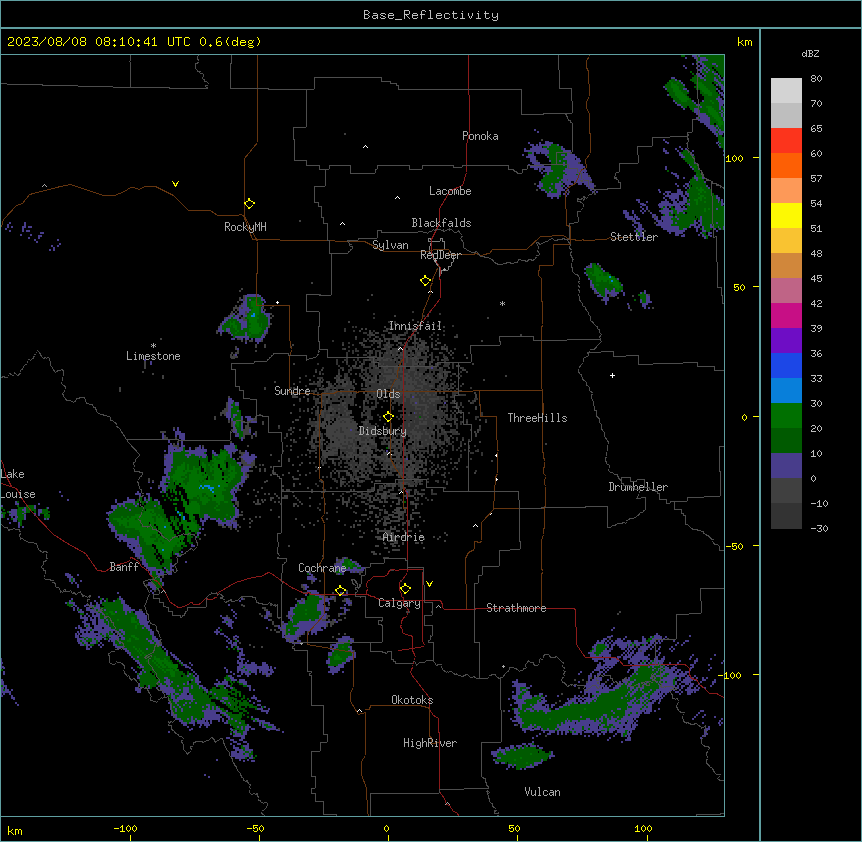Click the Innisfail town label
The image size is (862, 842).
coord(415,326)
